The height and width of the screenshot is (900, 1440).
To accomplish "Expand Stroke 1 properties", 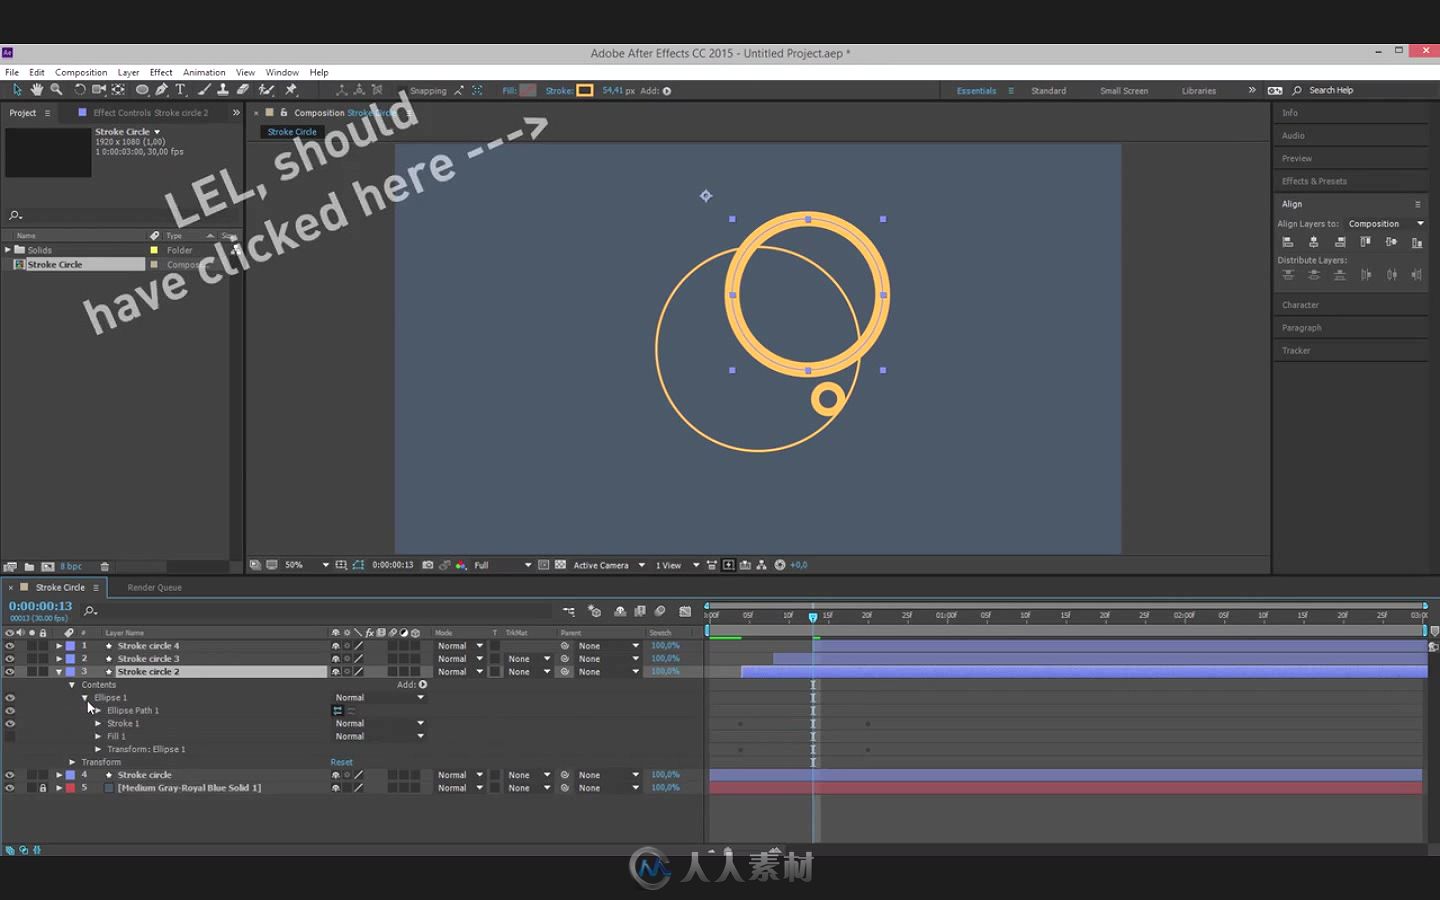I will point(98,724).
